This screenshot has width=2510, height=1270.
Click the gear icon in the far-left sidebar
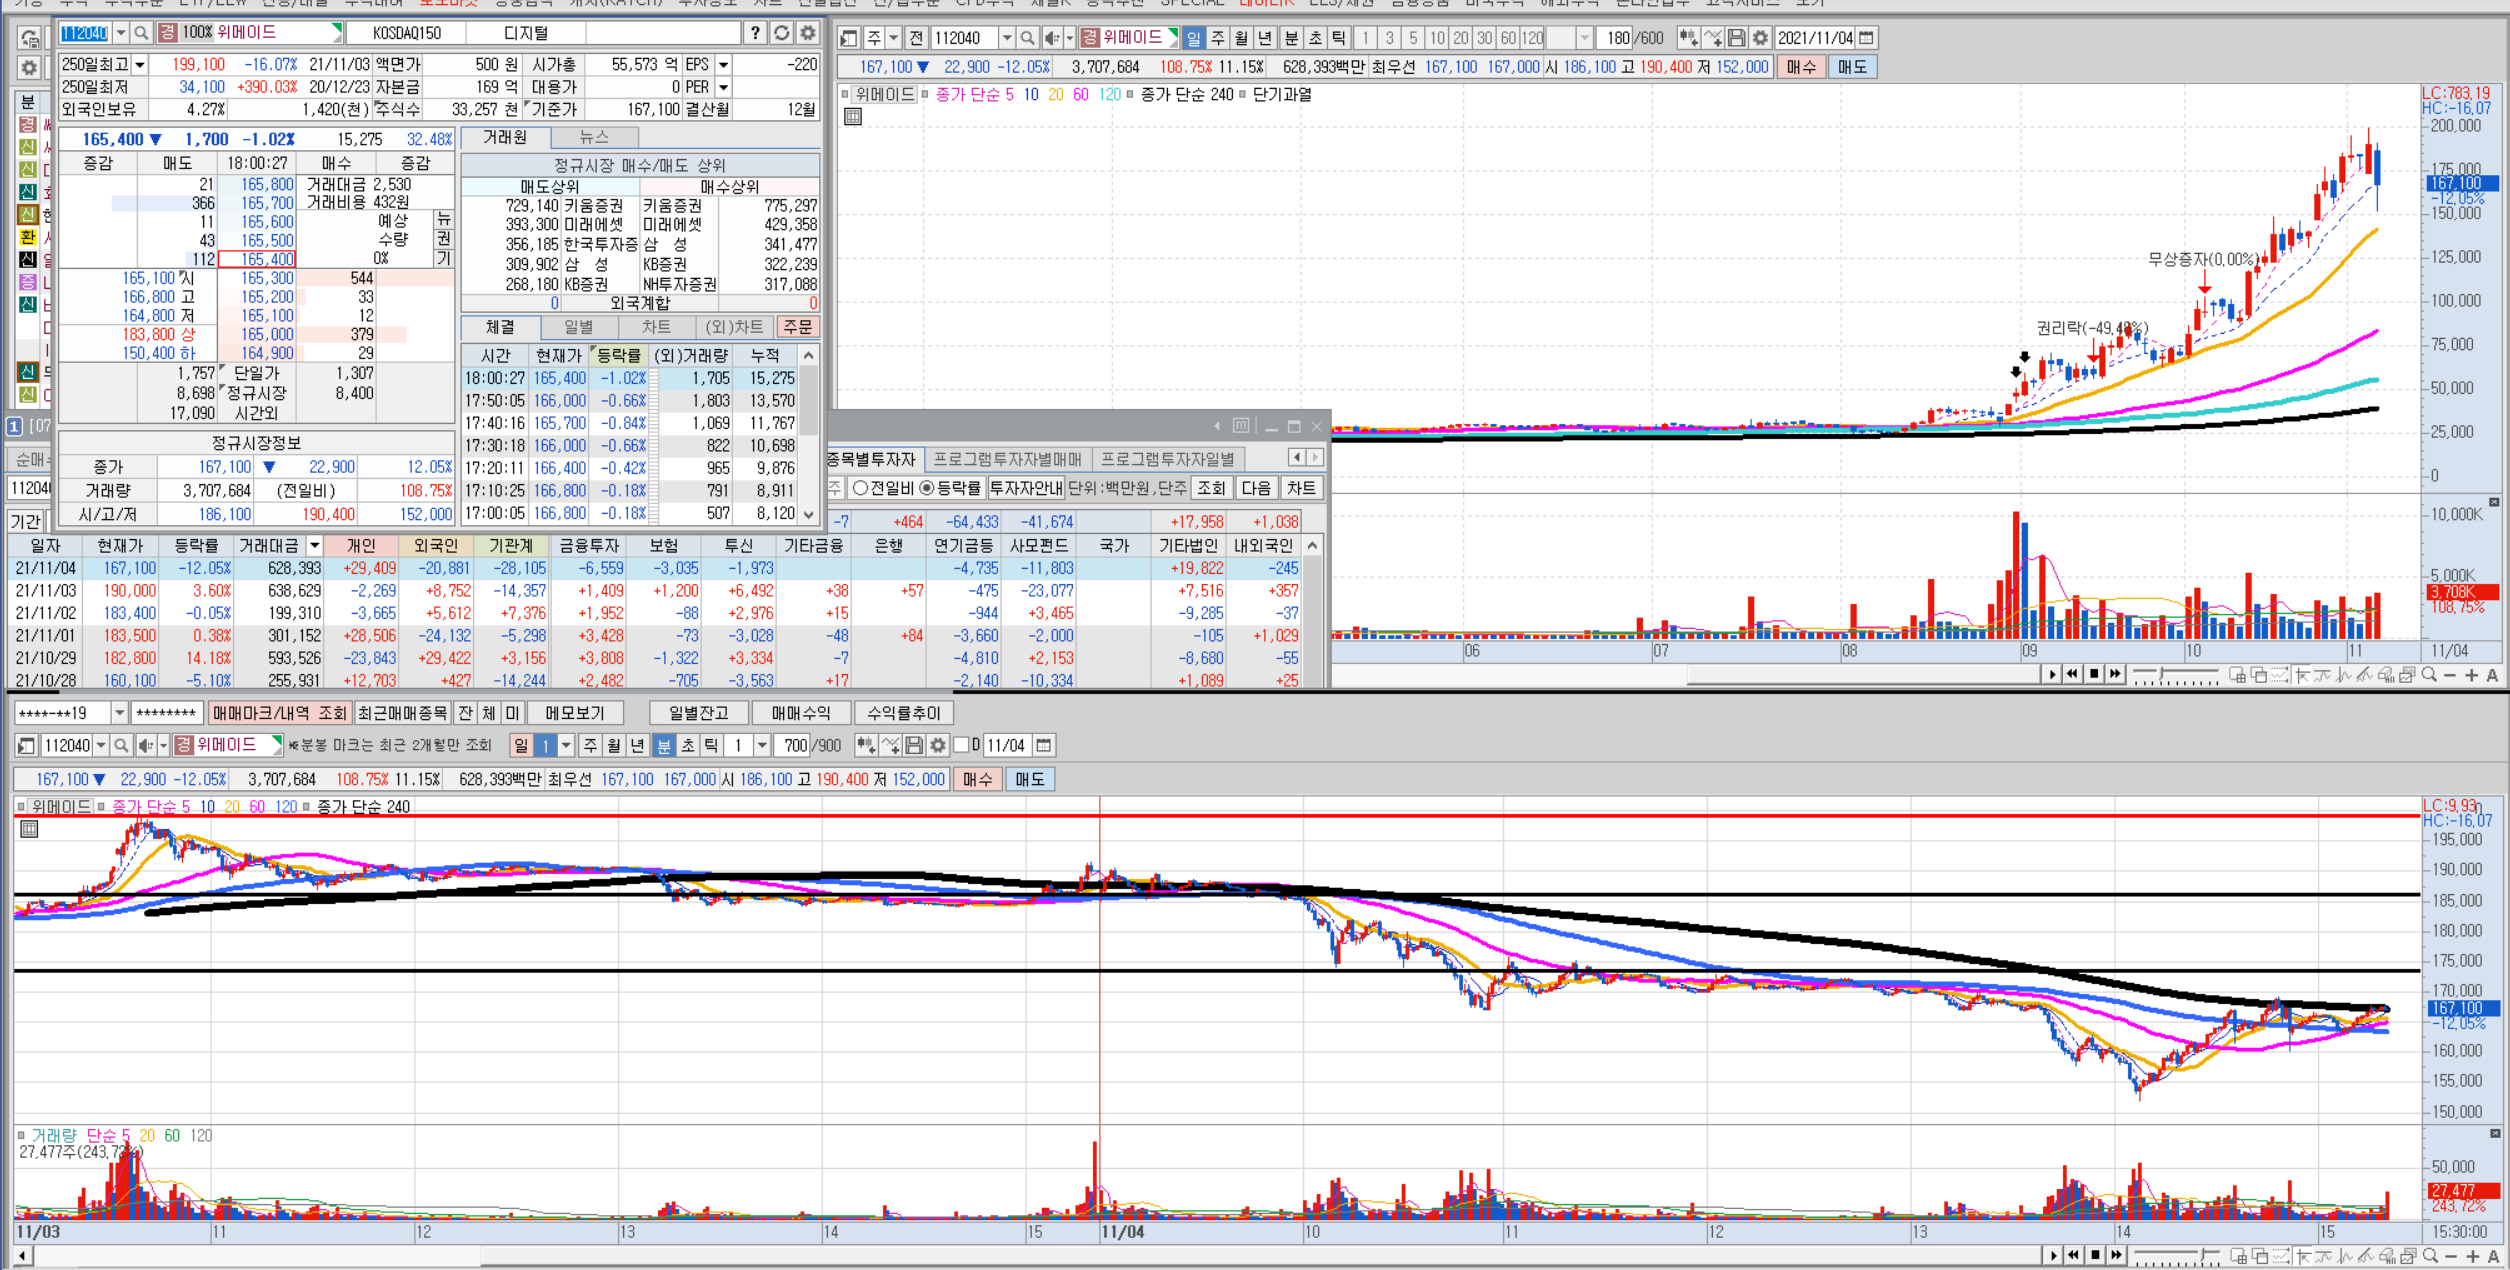(x=29, y=68)
